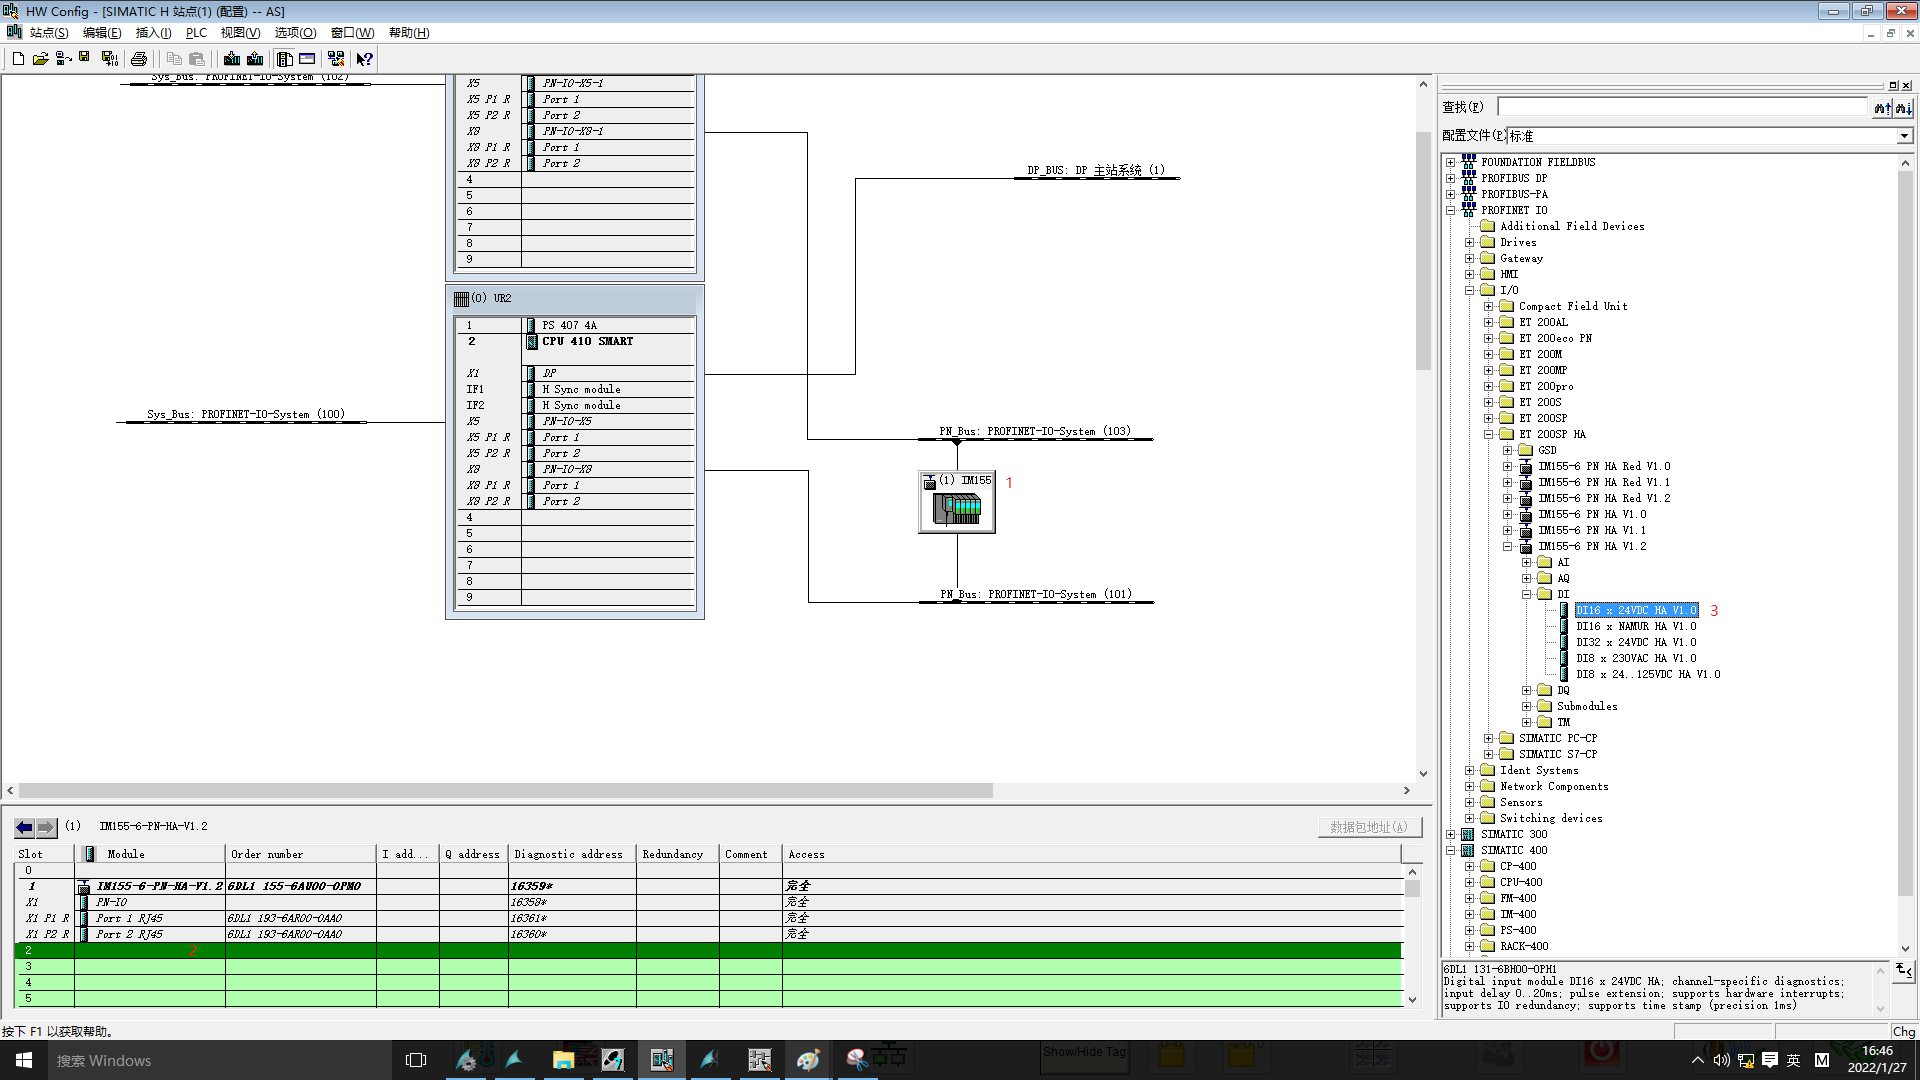Toggle the hardware Catalog view icon
The height and width of the screenshot is (1080, 1920).
point(285,59)
